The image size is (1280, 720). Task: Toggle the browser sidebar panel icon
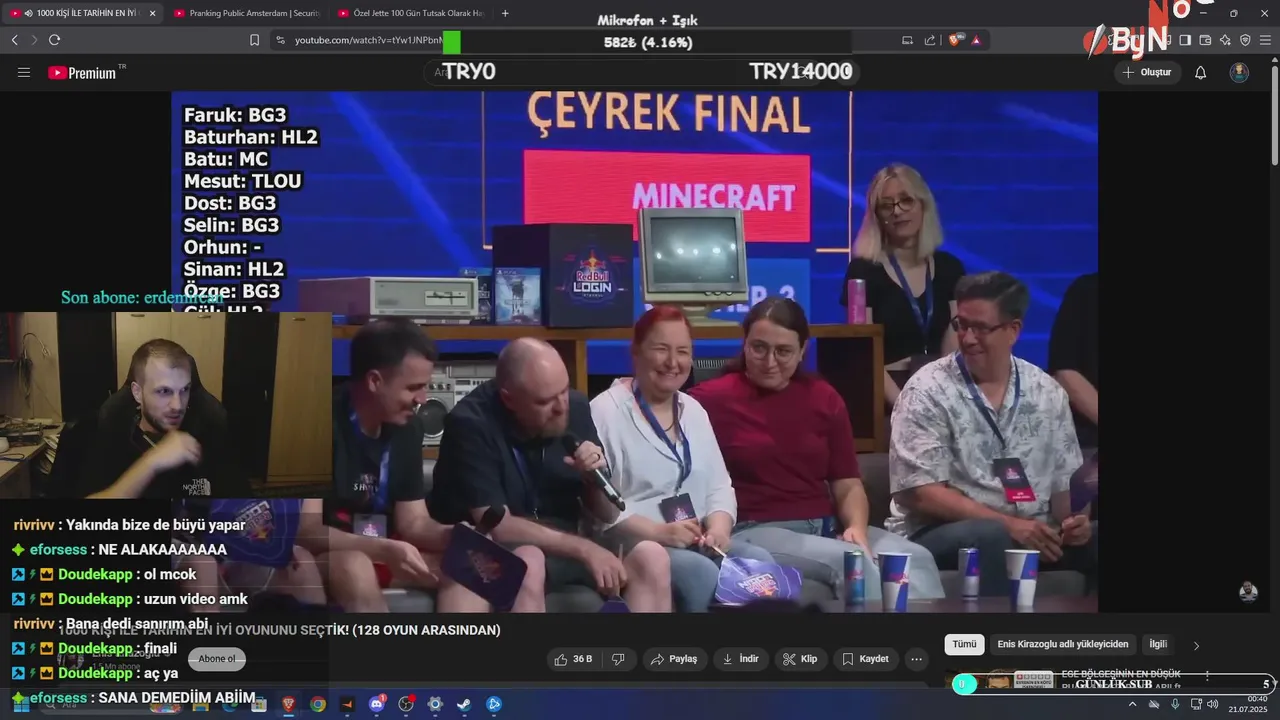pyautogui.click(x=1185, y=40)
